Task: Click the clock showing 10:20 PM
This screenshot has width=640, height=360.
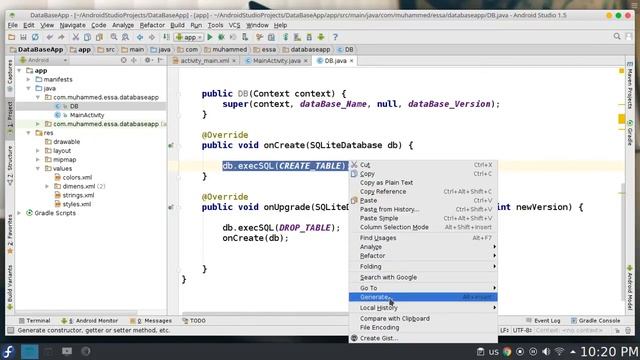Action: pos(609,352)
